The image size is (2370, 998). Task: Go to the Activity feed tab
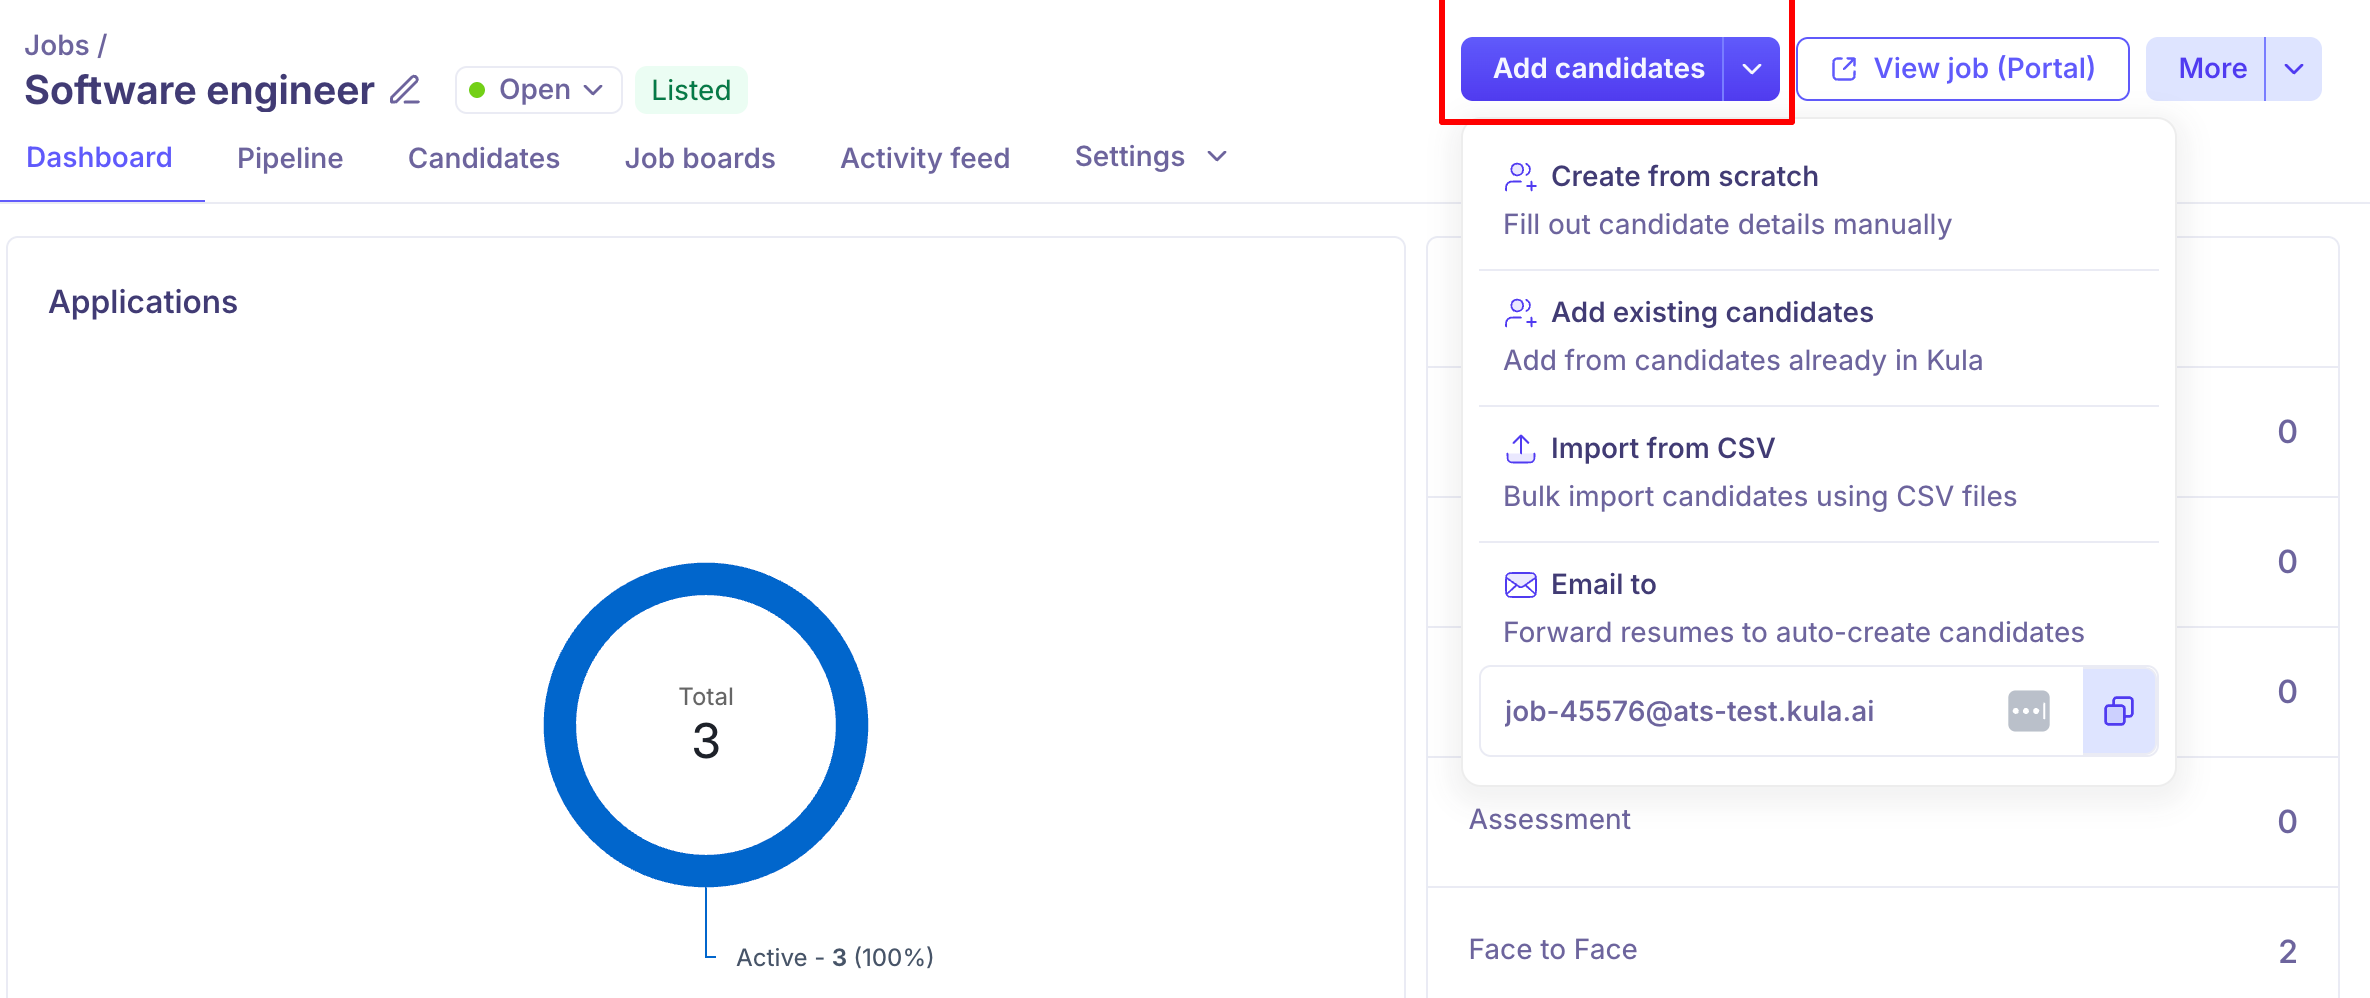pyautogui.click(x=925, y=158)
